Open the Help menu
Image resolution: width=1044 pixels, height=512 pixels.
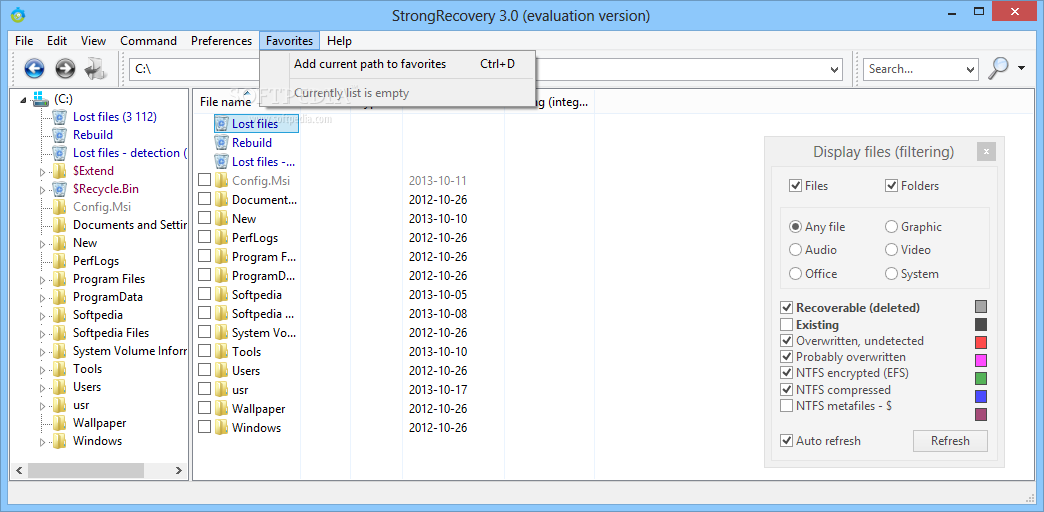pos(340,41)
